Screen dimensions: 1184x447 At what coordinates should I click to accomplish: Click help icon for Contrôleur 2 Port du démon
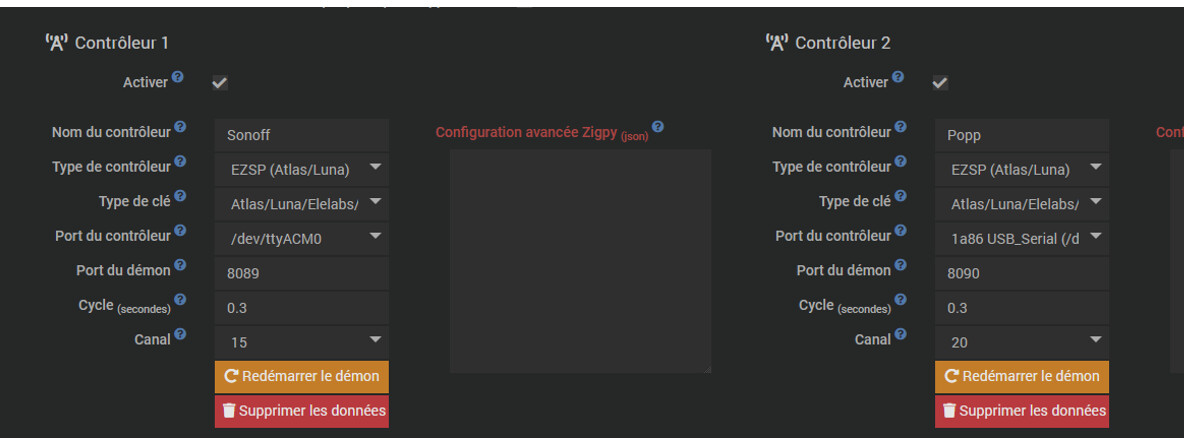coord(901,265)
